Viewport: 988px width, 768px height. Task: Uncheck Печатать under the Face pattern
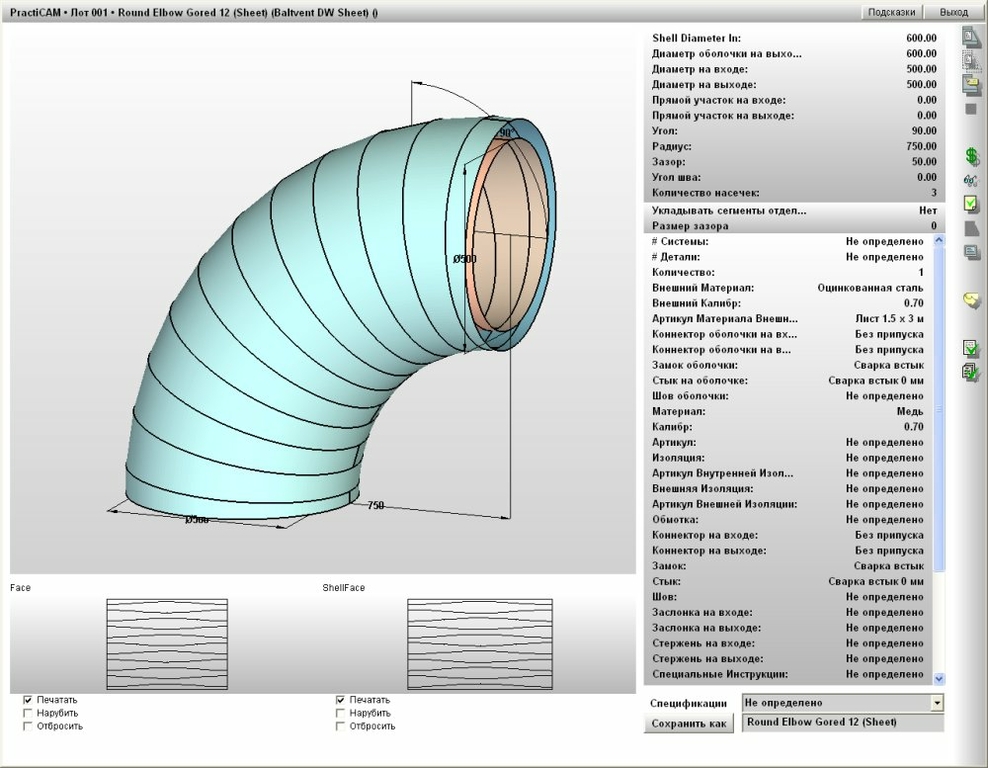pyautogui.click(x=28, y=700)
